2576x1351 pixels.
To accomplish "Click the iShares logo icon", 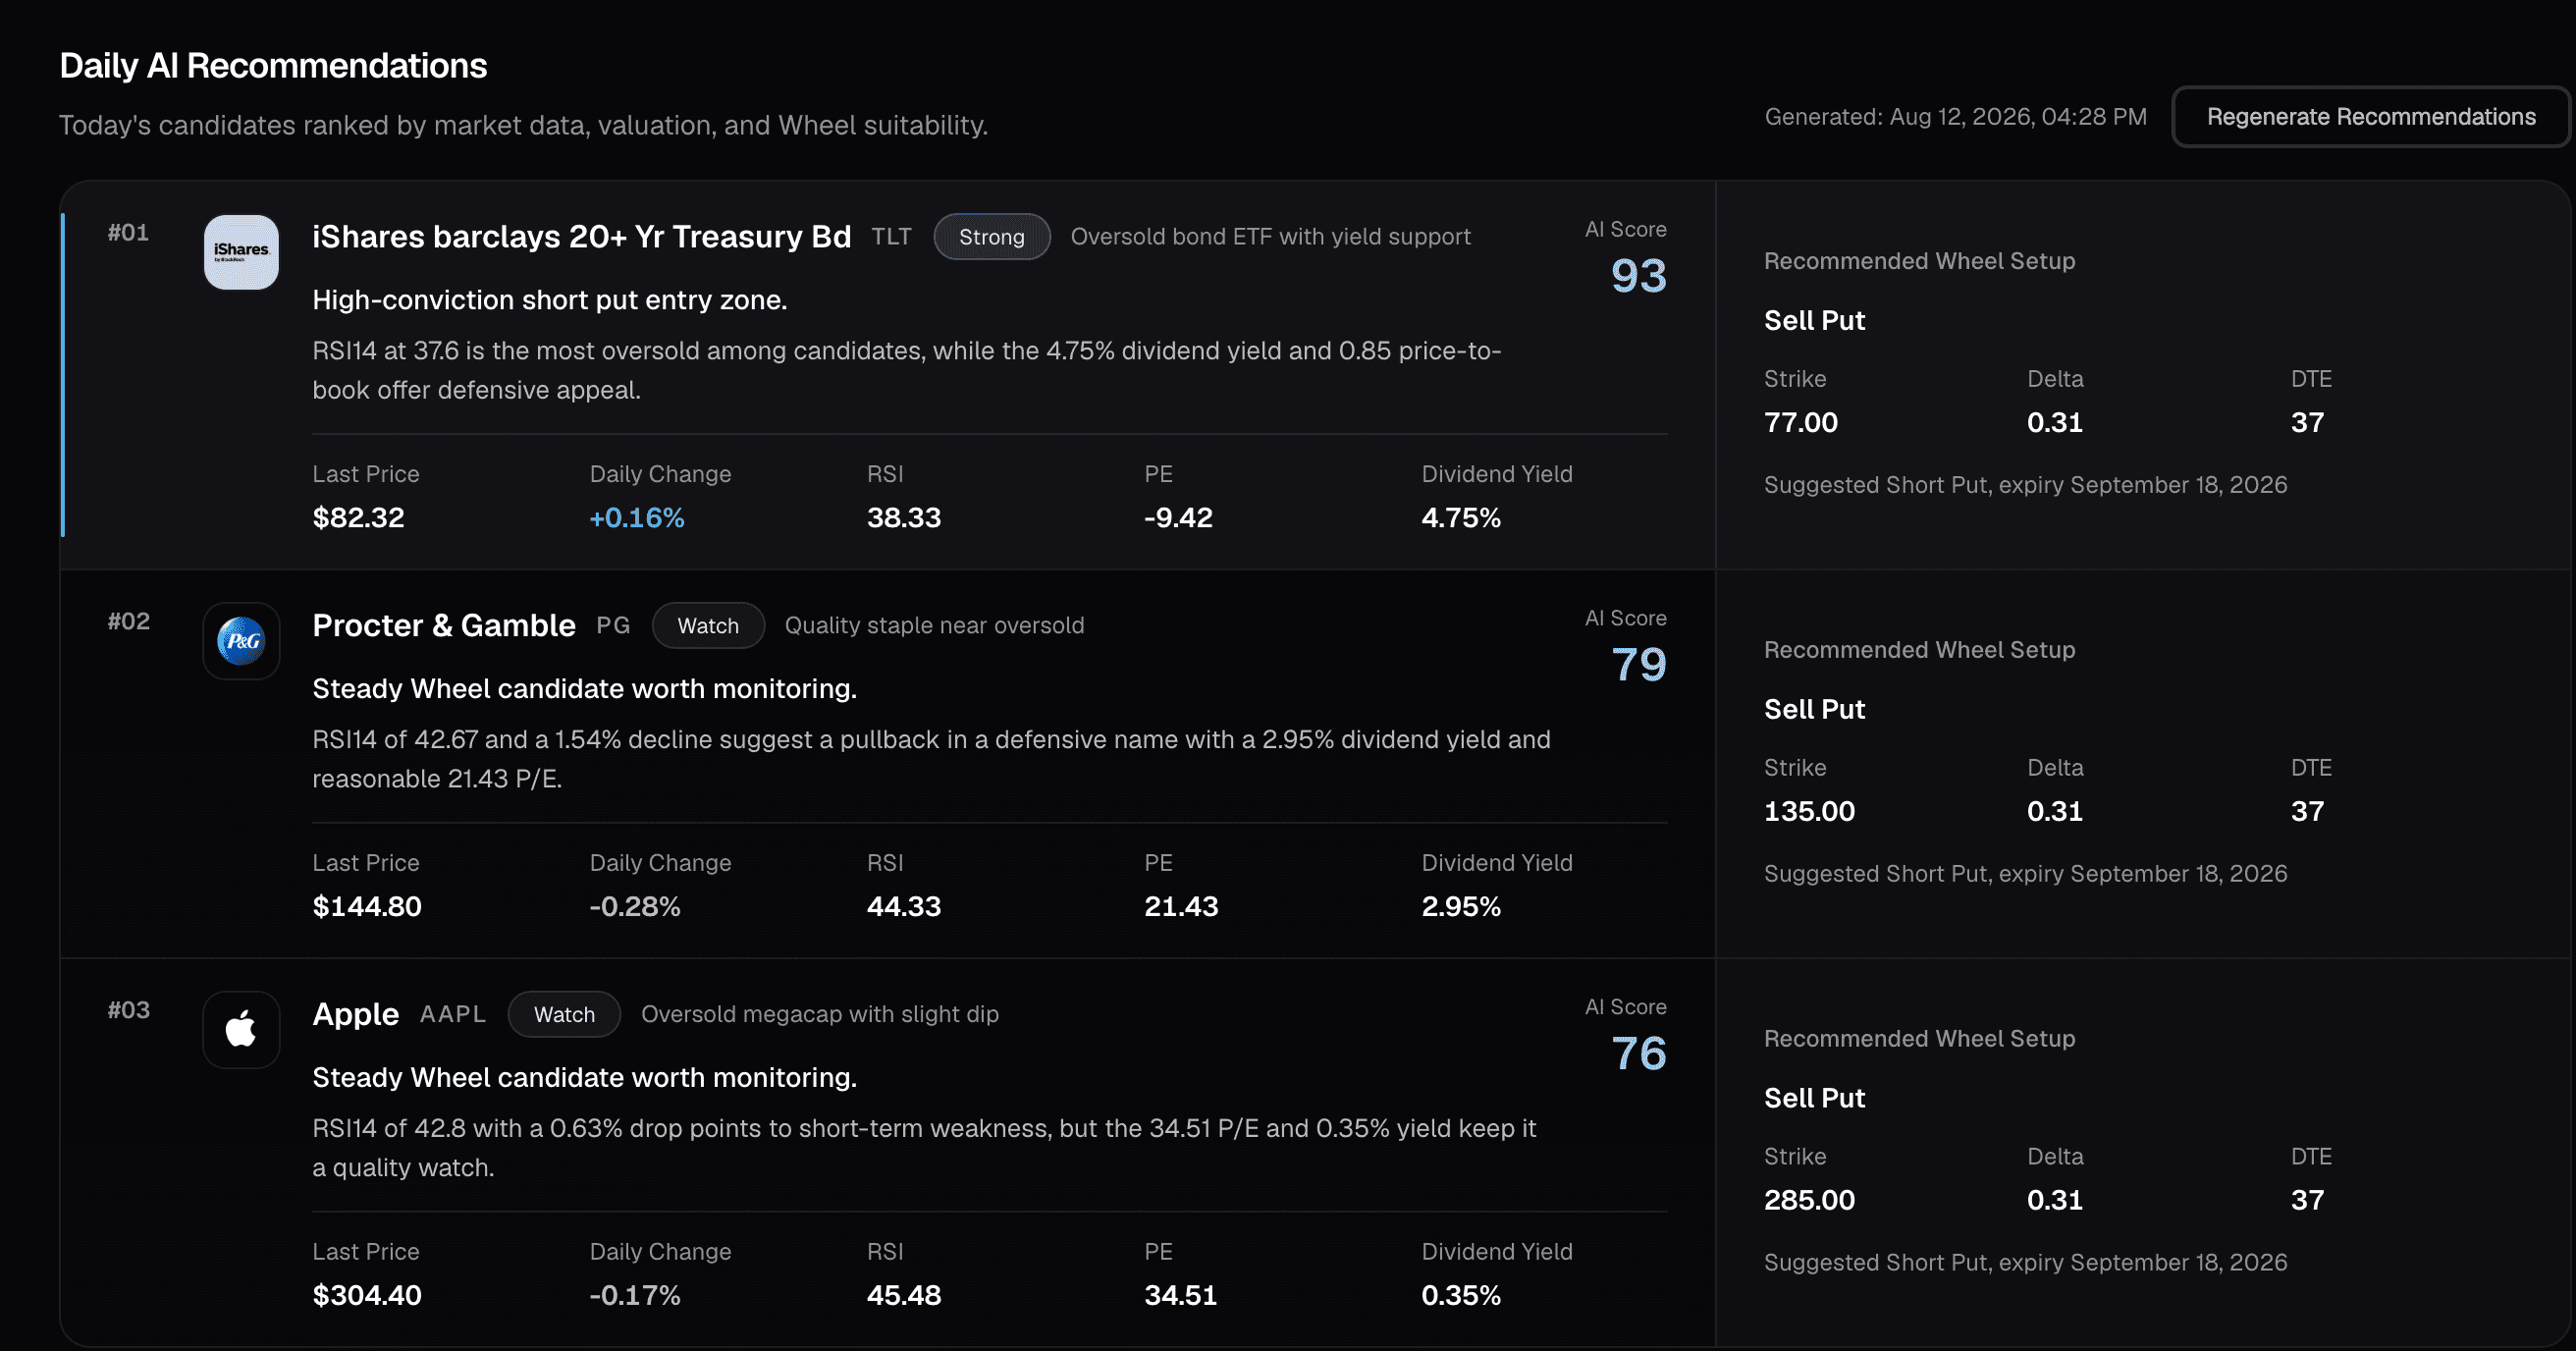I will click(x=241, y=252).
